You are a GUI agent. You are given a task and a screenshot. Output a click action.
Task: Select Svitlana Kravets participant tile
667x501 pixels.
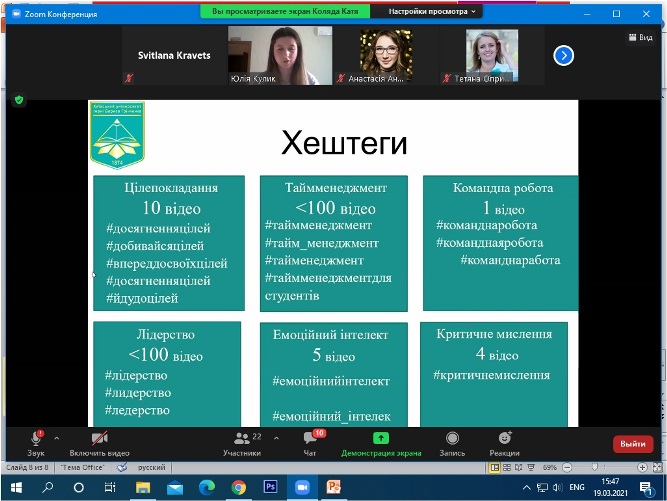pyautogui.click(x=174, y=55)
